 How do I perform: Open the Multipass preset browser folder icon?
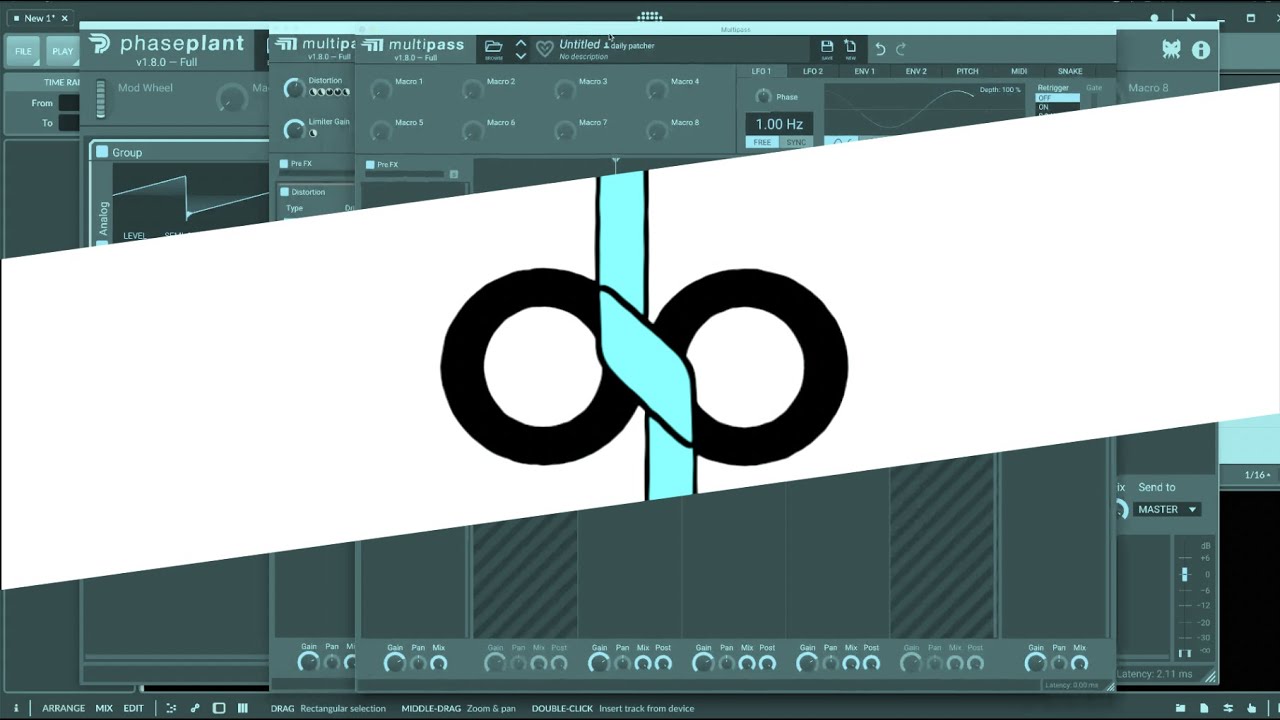tap(493, 46)
